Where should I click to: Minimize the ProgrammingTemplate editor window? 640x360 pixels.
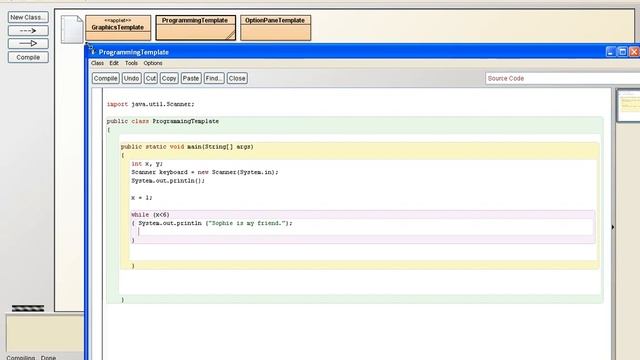click(x=611, y=52)
